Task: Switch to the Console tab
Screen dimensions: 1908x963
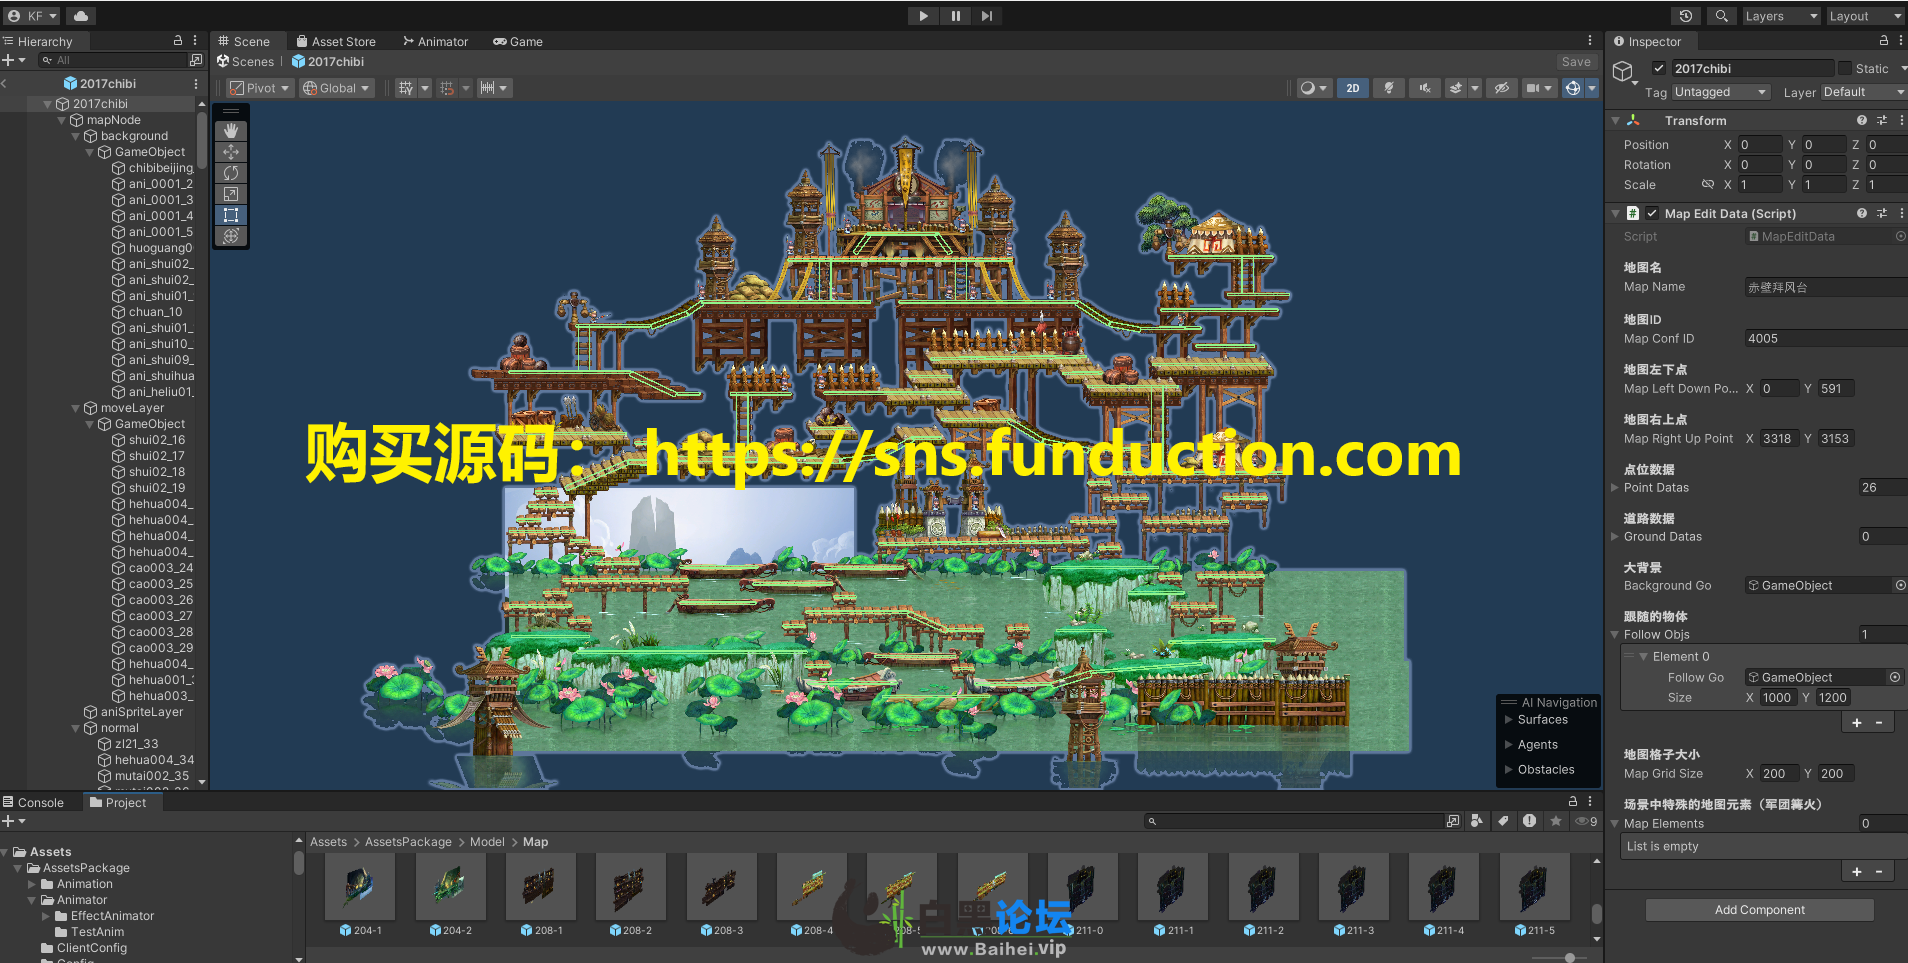Action: [34, 802]
